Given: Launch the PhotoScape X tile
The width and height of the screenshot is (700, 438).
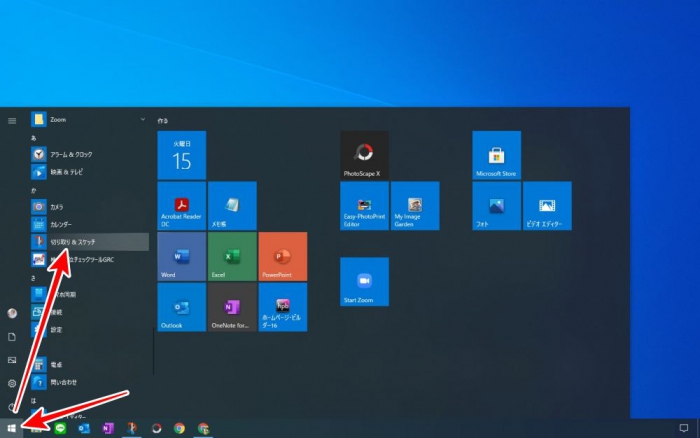Looking at the screenshot, I should click(364, 155).
